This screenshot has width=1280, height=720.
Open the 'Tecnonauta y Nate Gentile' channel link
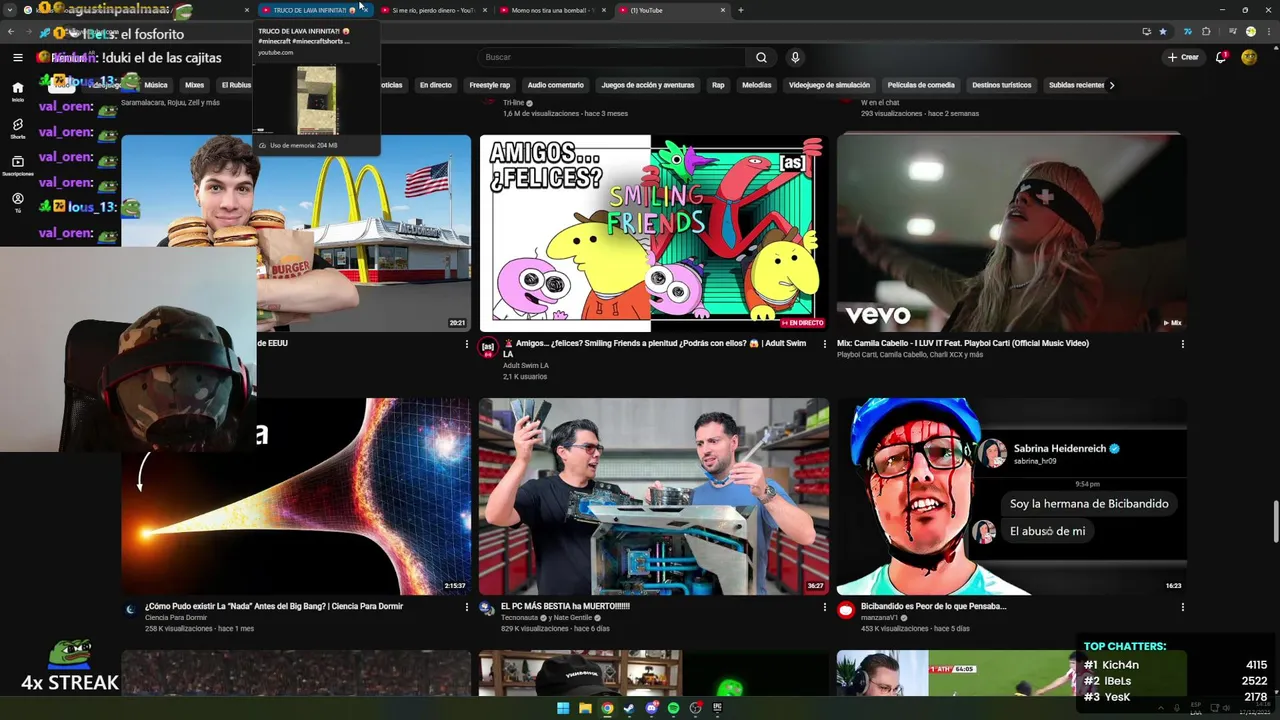pos(548,618)
